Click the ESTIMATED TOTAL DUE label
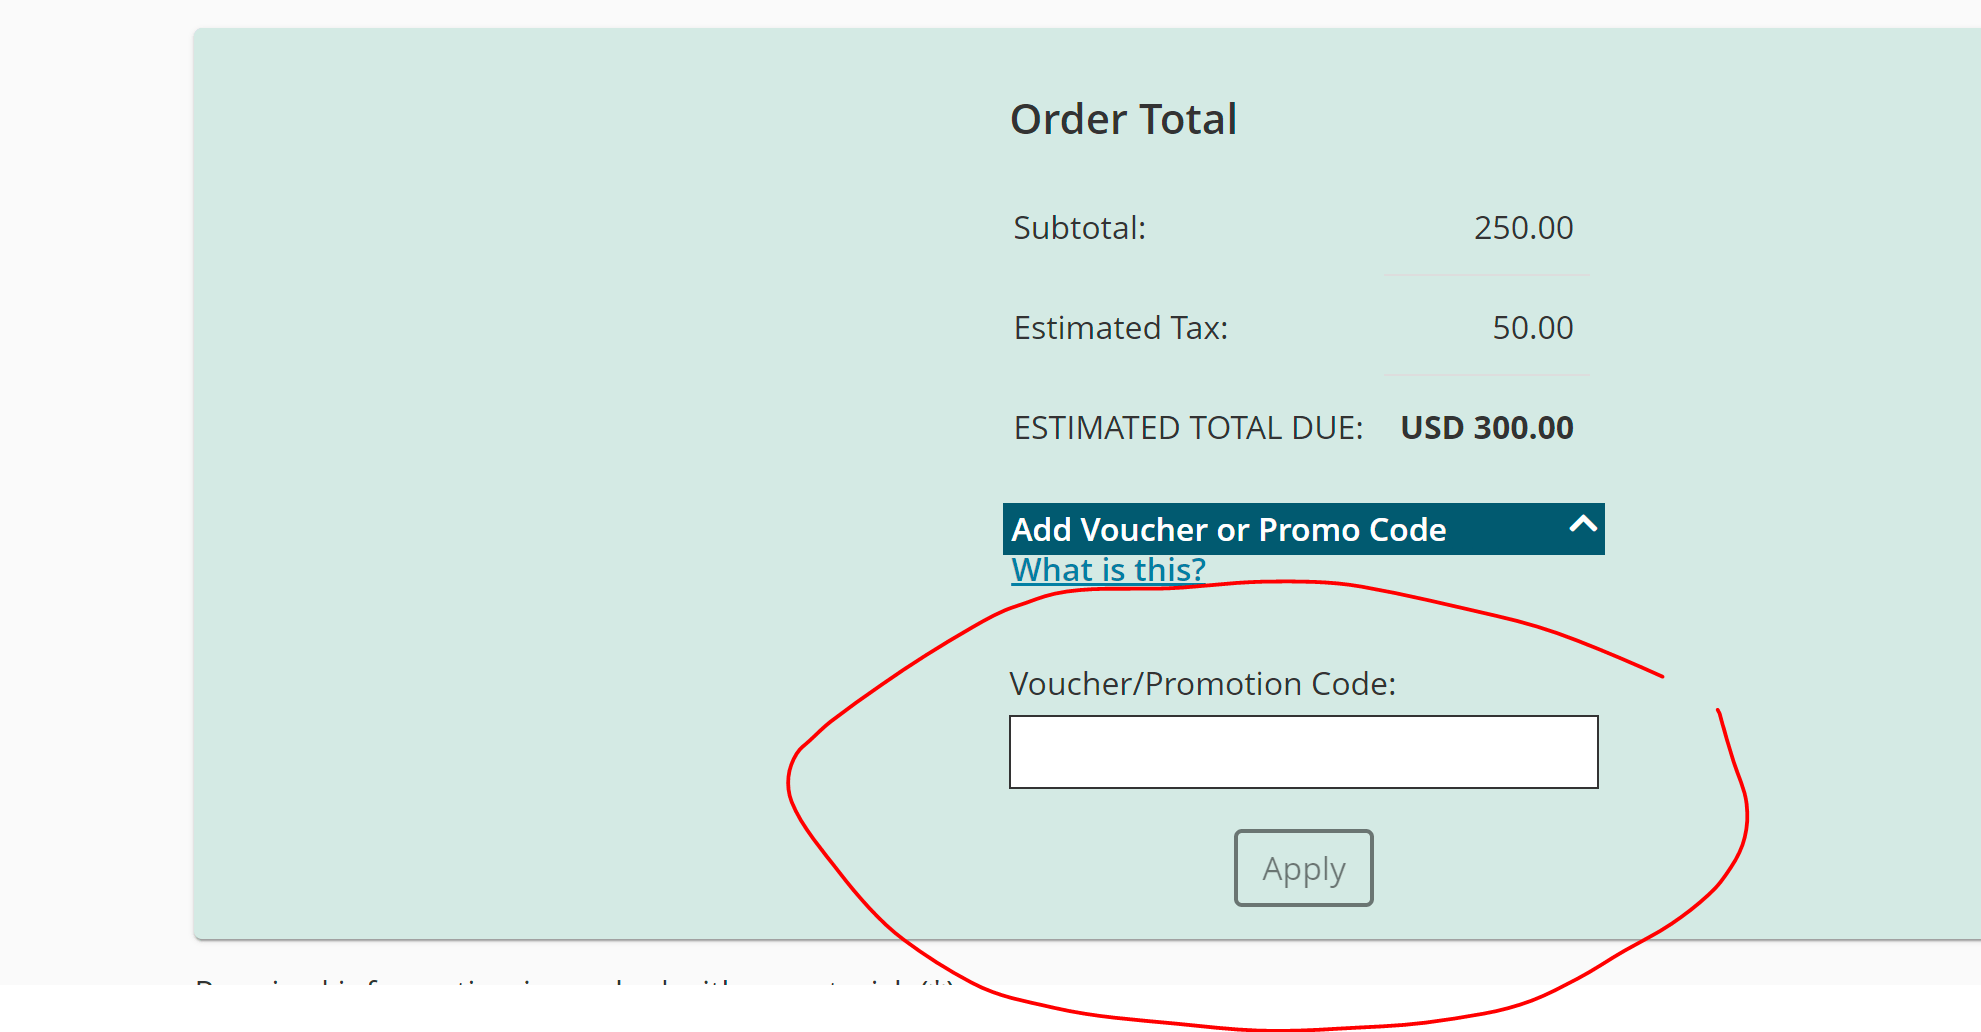1981x1032 pixels. [1189, 428]
